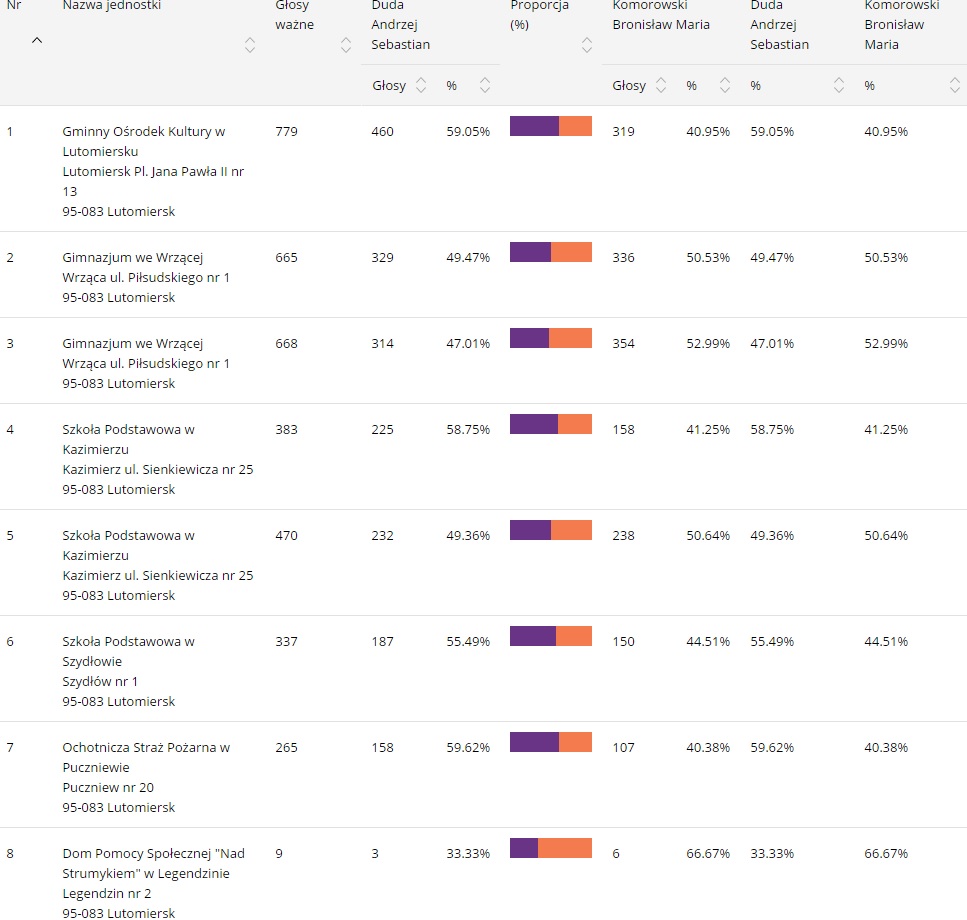Click the Proporcja (%) header label
This screenshot has width=967, height=920.
(540, 15)
